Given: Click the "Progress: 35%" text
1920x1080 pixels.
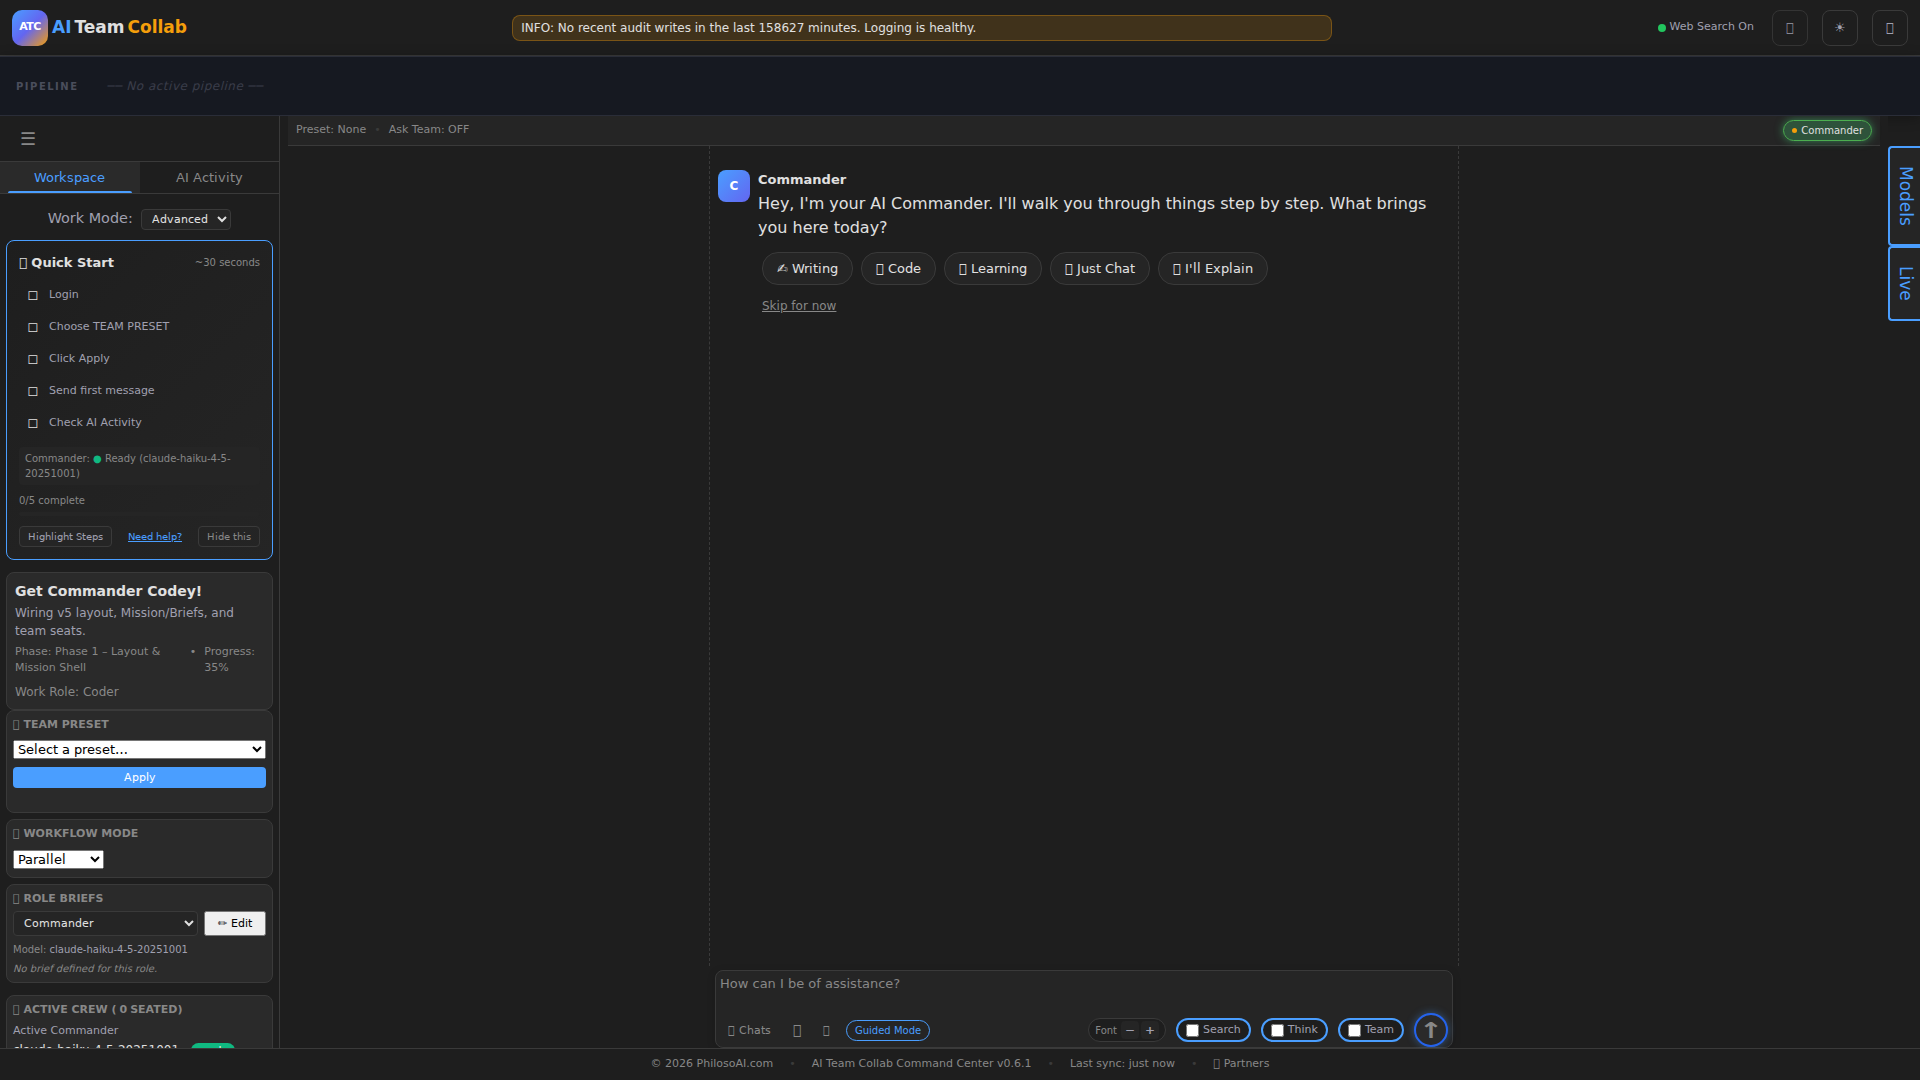Looking at the screenshot, I should click(229, 660).
